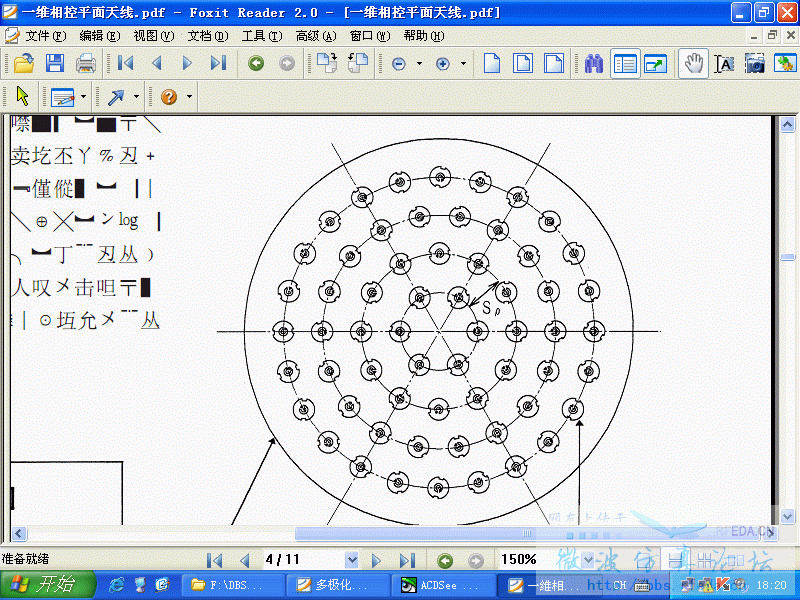Open the binoculars search tool
Viewport: 800px width, 600px height.
(x=593, y=64)
